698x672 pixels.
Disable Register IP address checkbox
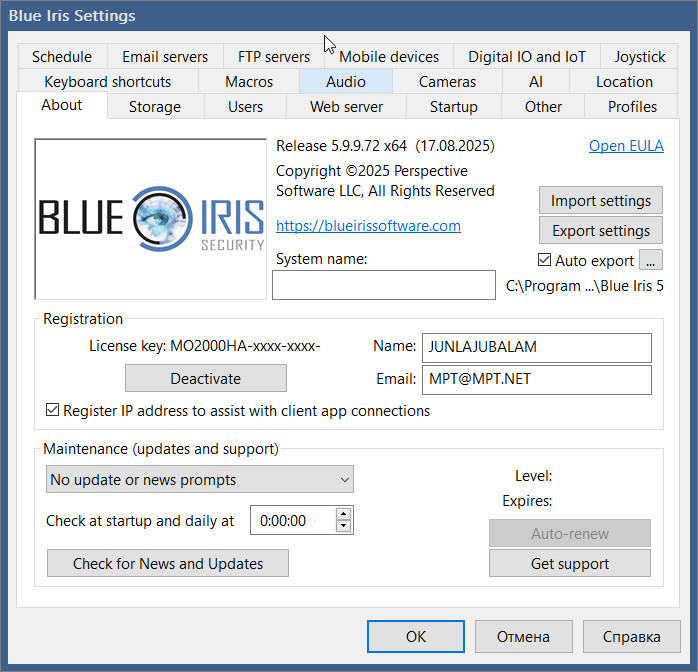54,411
